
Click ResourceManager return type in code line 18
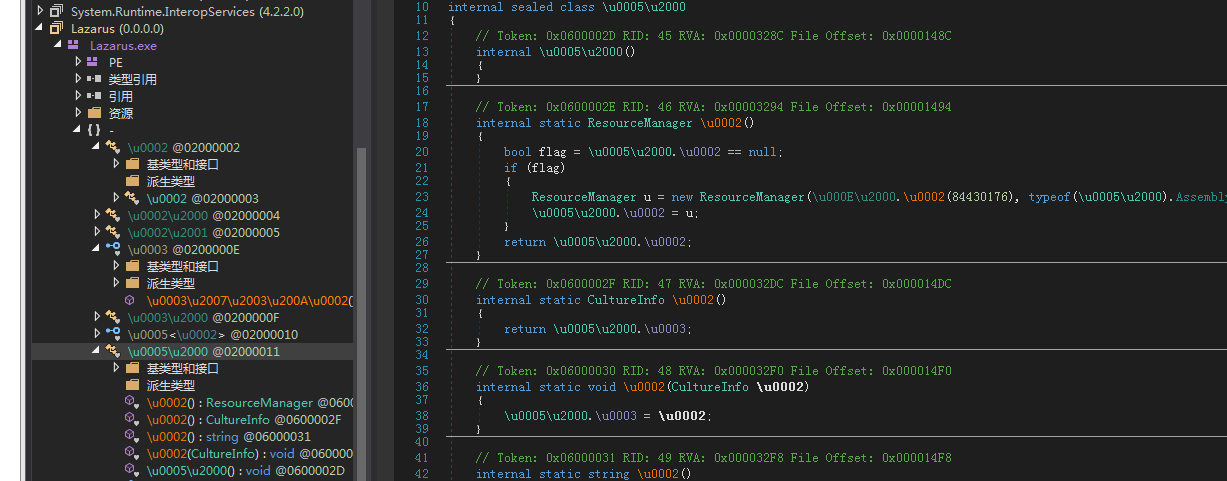639,123
